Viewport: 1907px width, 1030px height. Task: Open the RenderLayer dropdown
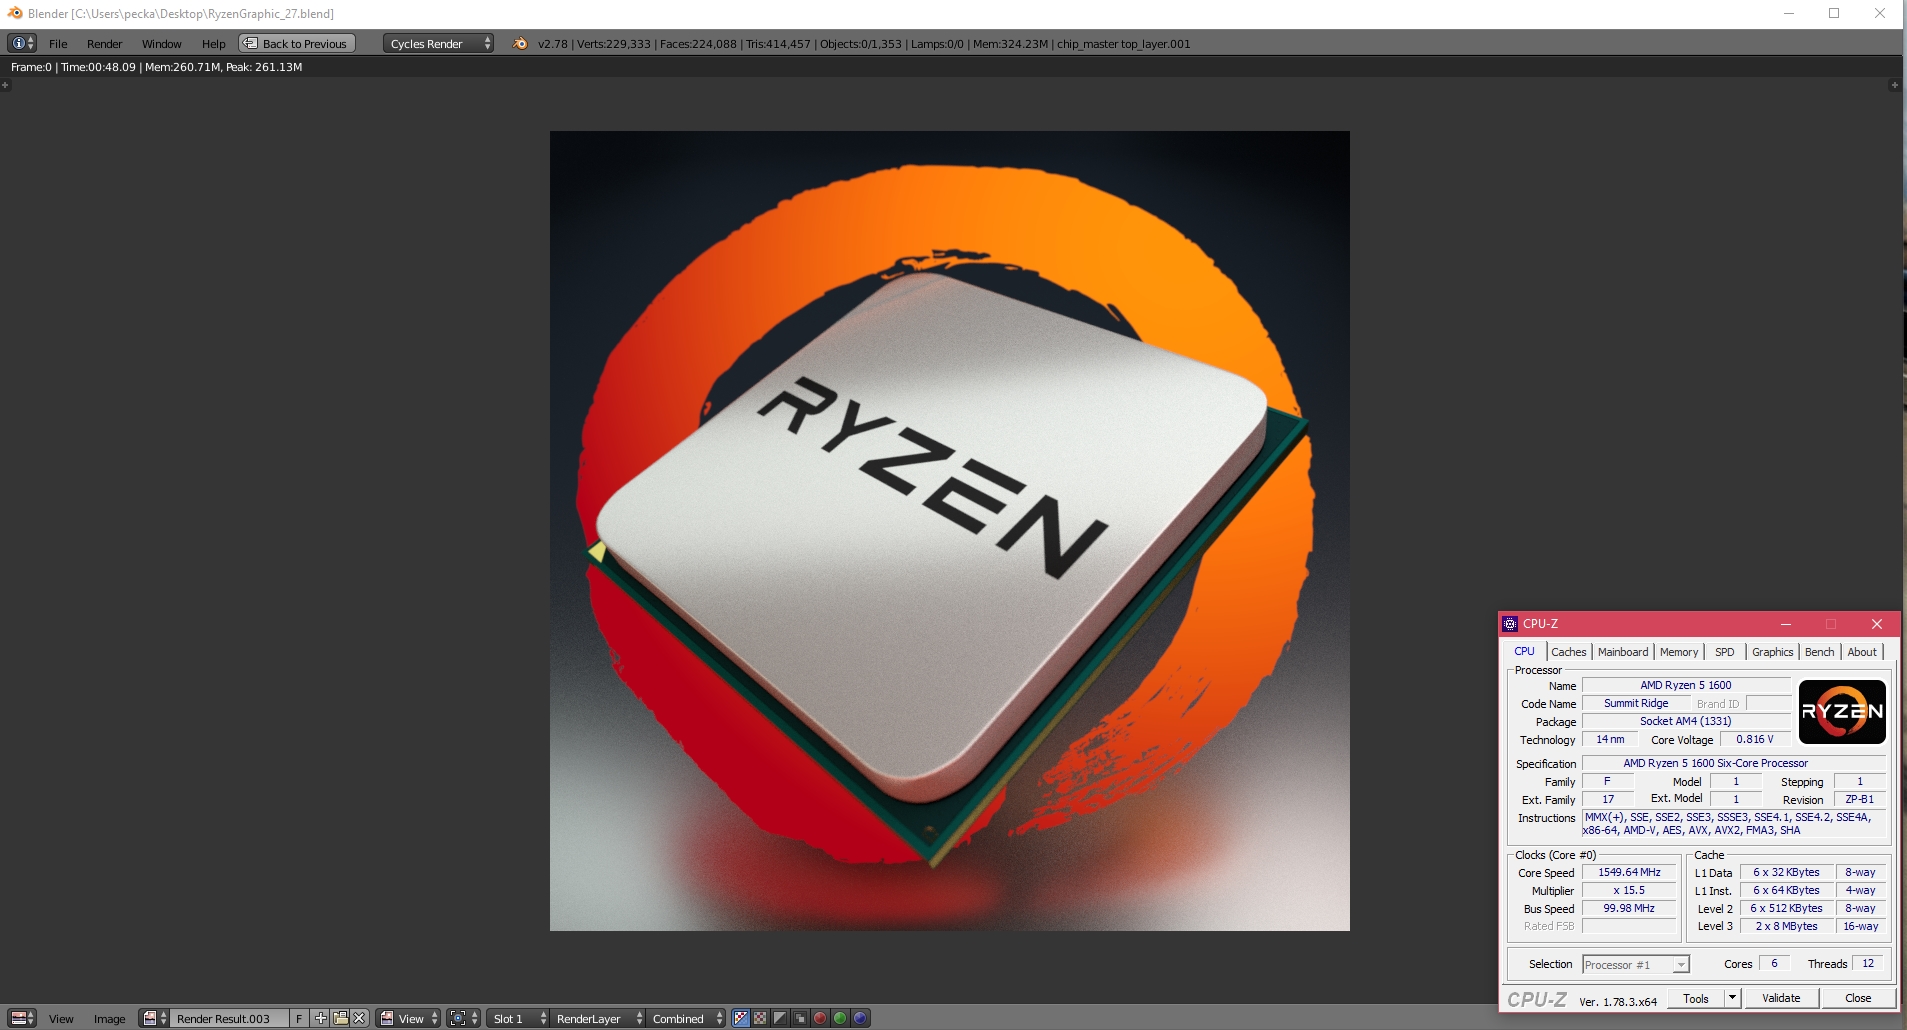pyautogui.click(x=598, y=1018)
